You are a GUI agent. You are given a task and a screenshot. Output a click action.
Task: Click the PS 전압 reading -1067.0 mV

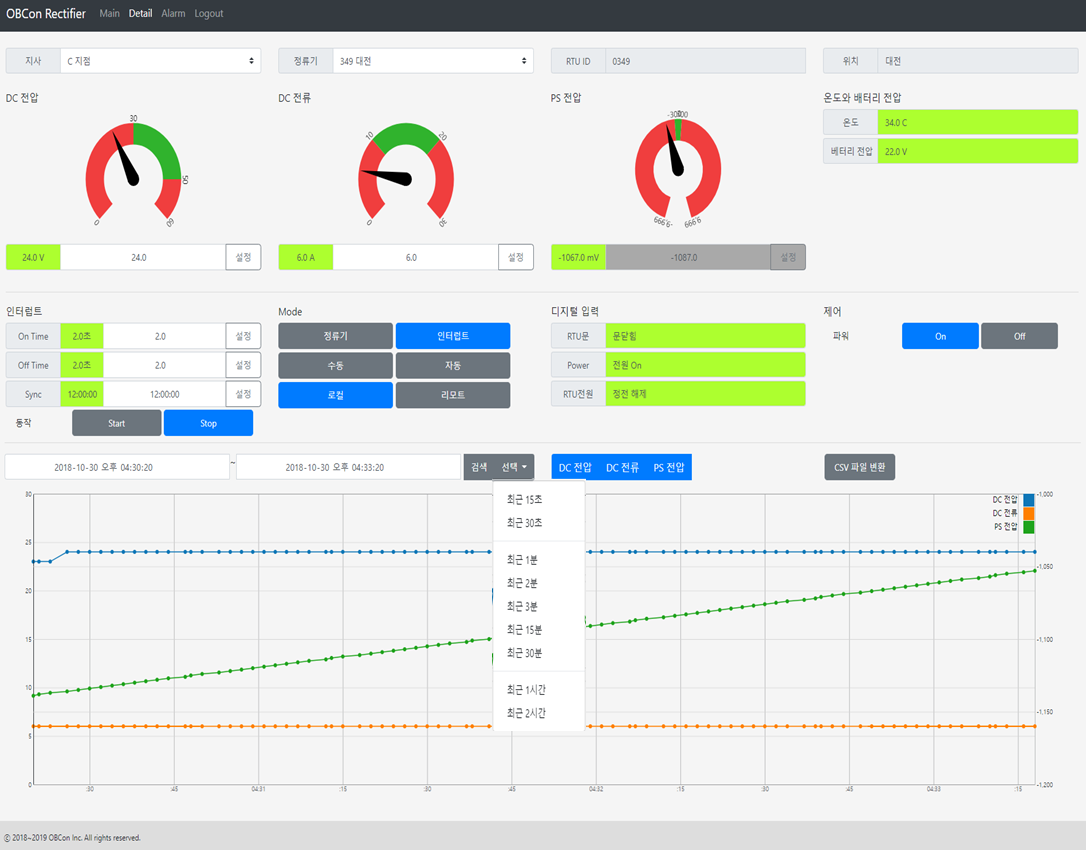tap(578, 257)
